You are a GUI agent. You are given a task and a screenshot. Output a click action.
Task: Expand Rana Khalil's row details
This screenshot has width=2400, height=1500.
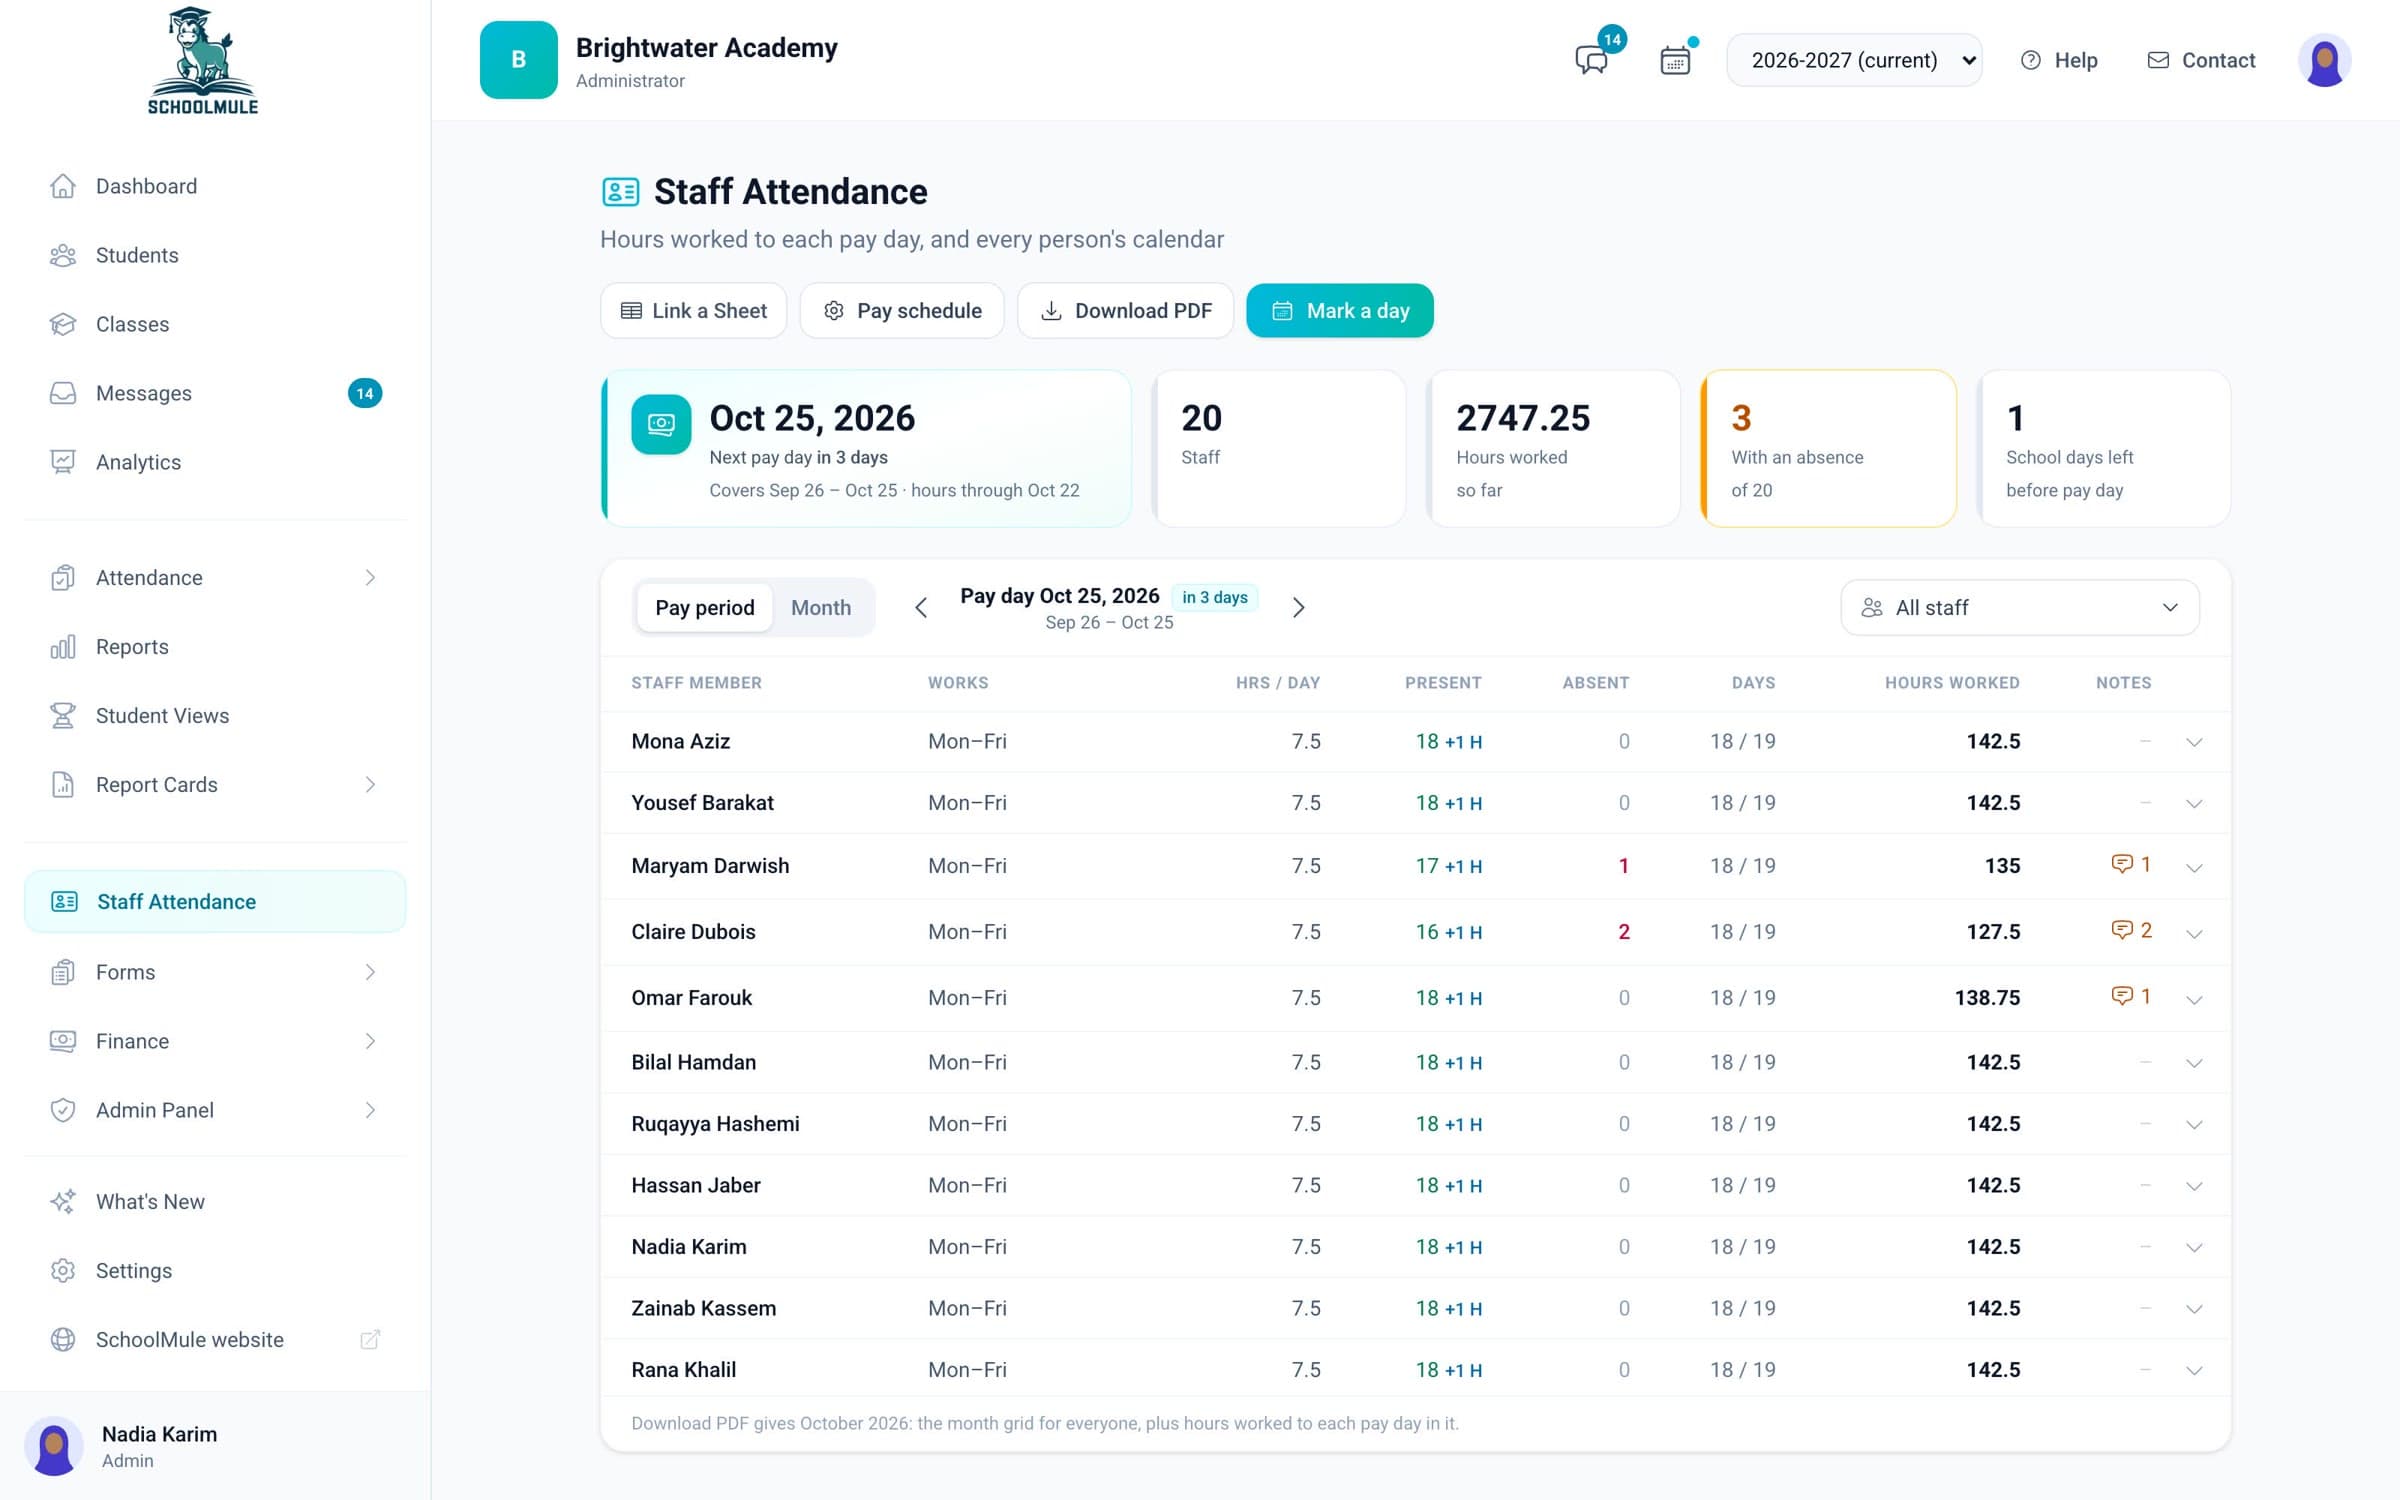tap(2194, 1371)
